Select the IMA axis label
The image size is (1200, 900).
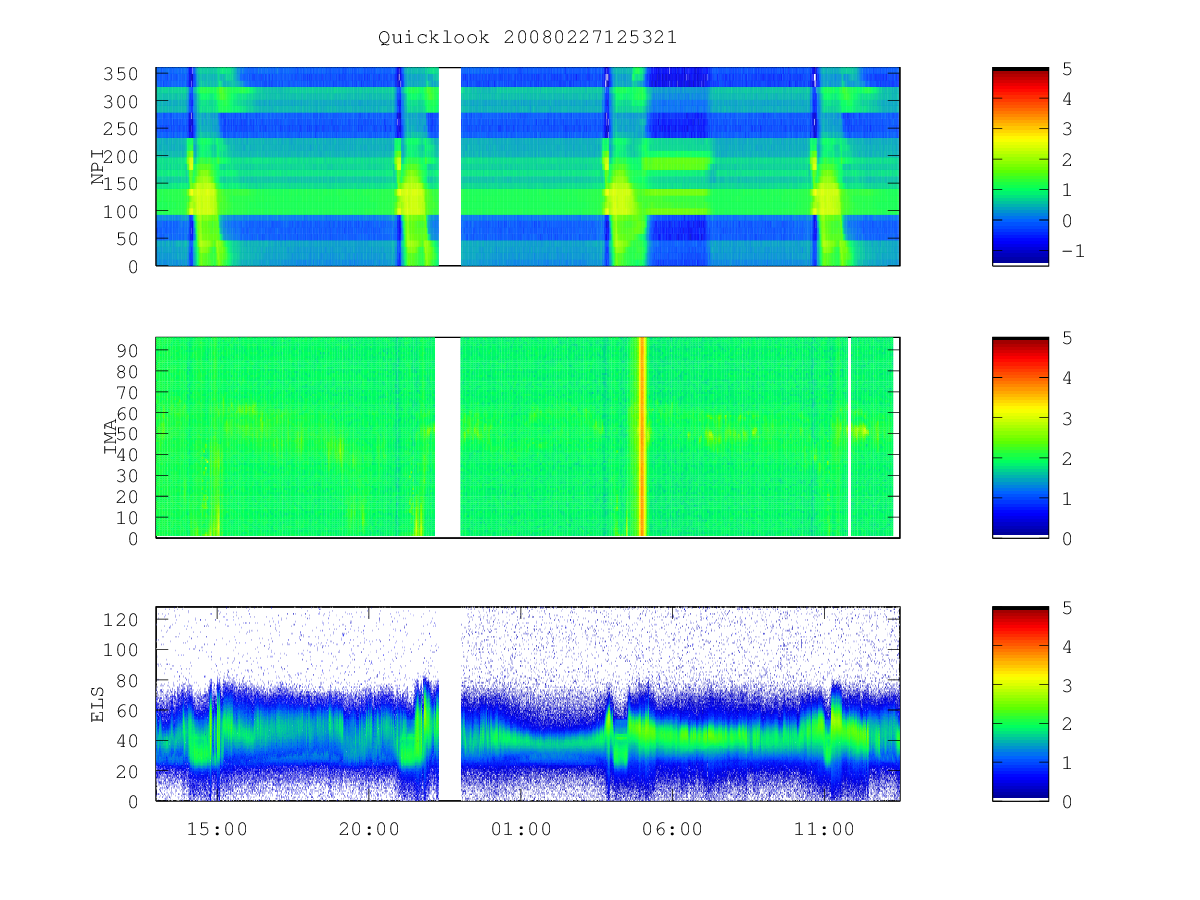pyautogui.click(x=110, y=437)
